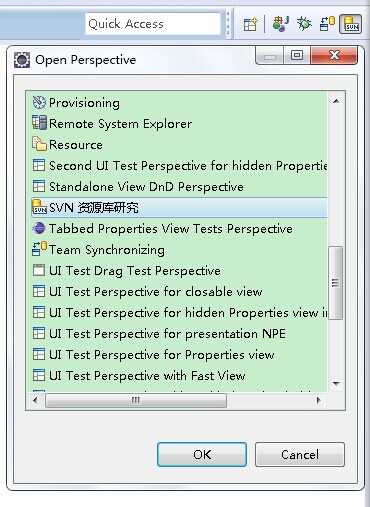Switch to the Java EE perspective icon

[280, 24]
